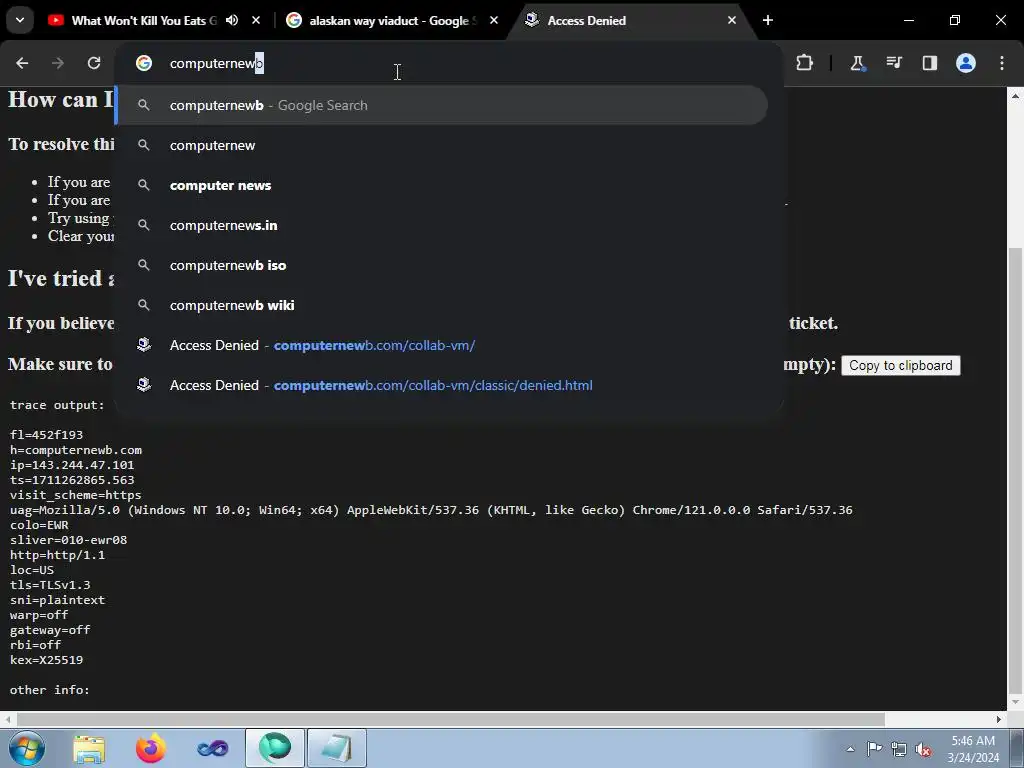Toggle the side panel icon
This screenshot has width=1024, height=768.
[x=929, y=63]
